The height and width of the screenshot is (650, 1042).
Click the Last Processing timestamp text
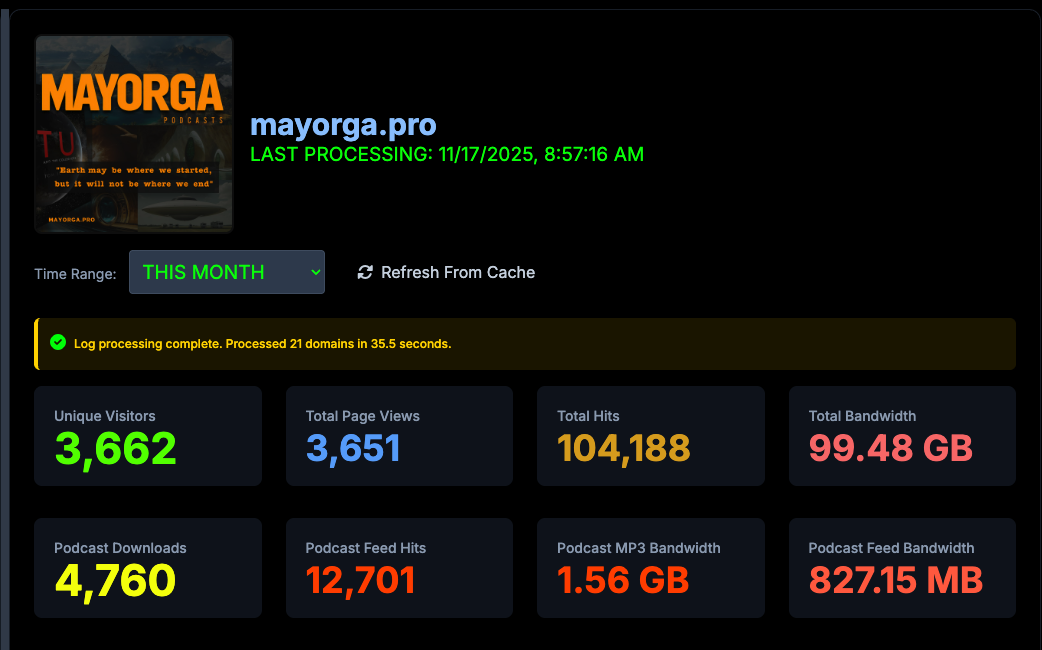click(447, 155)
